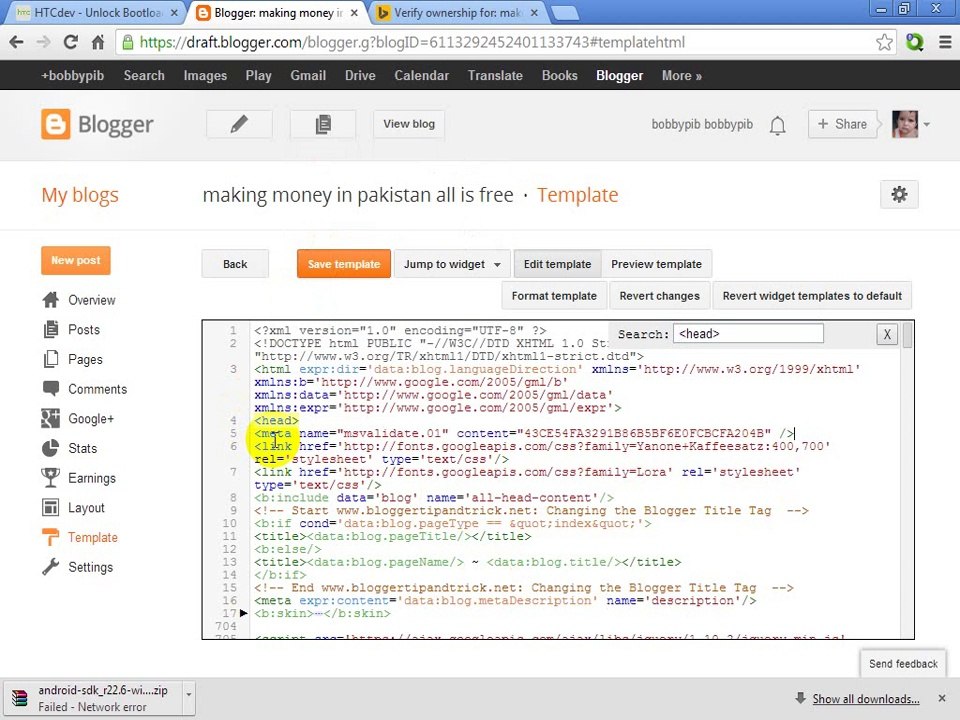This screenshot has width=960, height=720.
Task: Select Template in the sidebar
Action: tap(92, 538)
